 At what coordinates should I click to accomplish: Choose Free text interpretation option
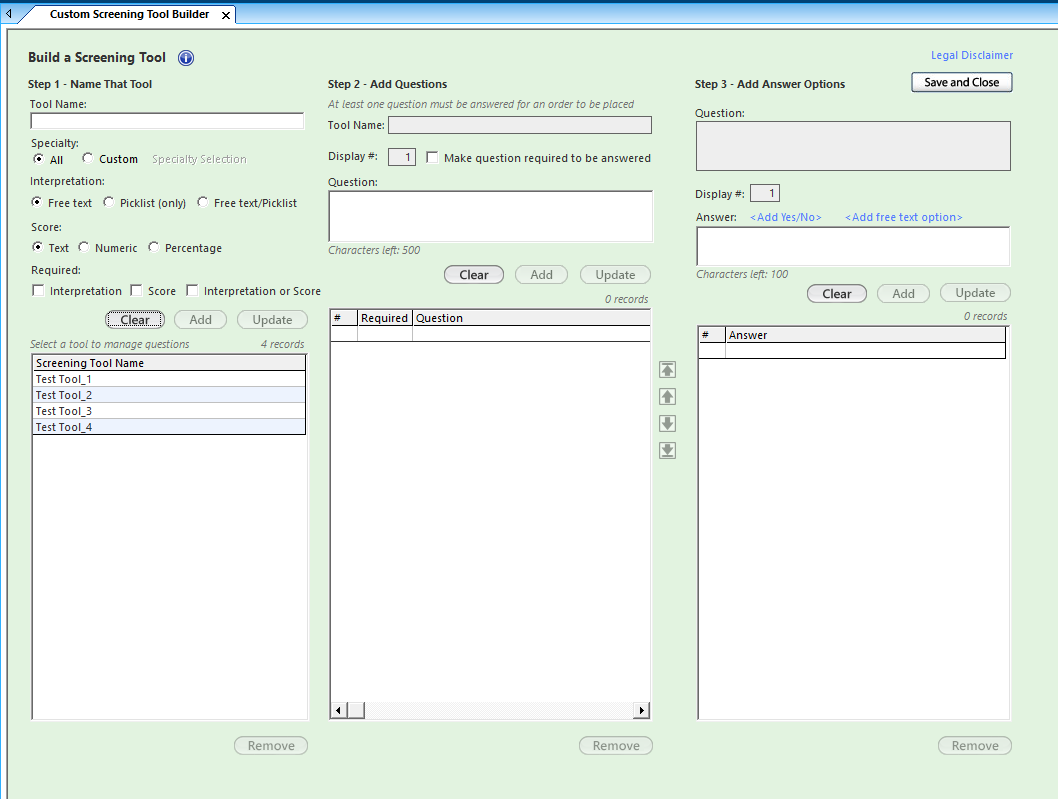pyautogui.click(x=36, y=202)
